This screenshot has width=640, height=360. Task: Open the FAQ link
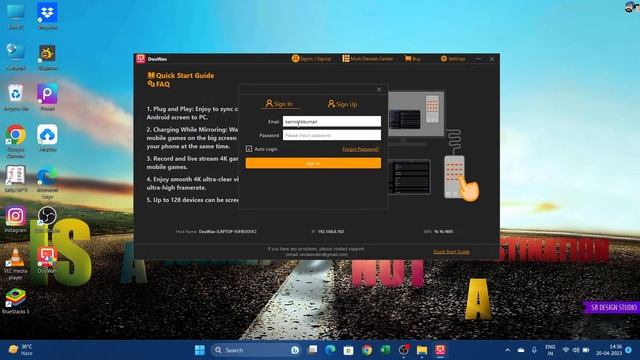point(159,84)
